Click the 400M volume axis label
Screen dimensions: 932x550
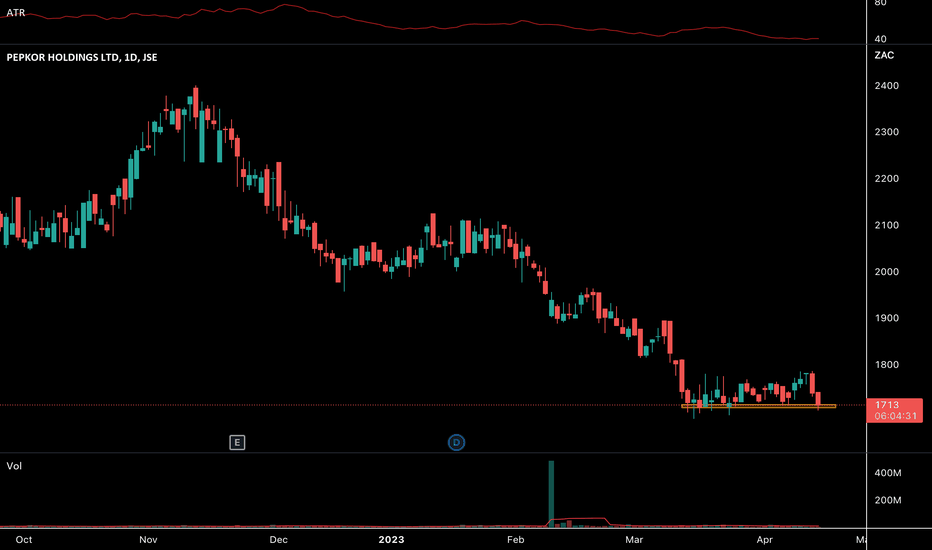(887, 473)
